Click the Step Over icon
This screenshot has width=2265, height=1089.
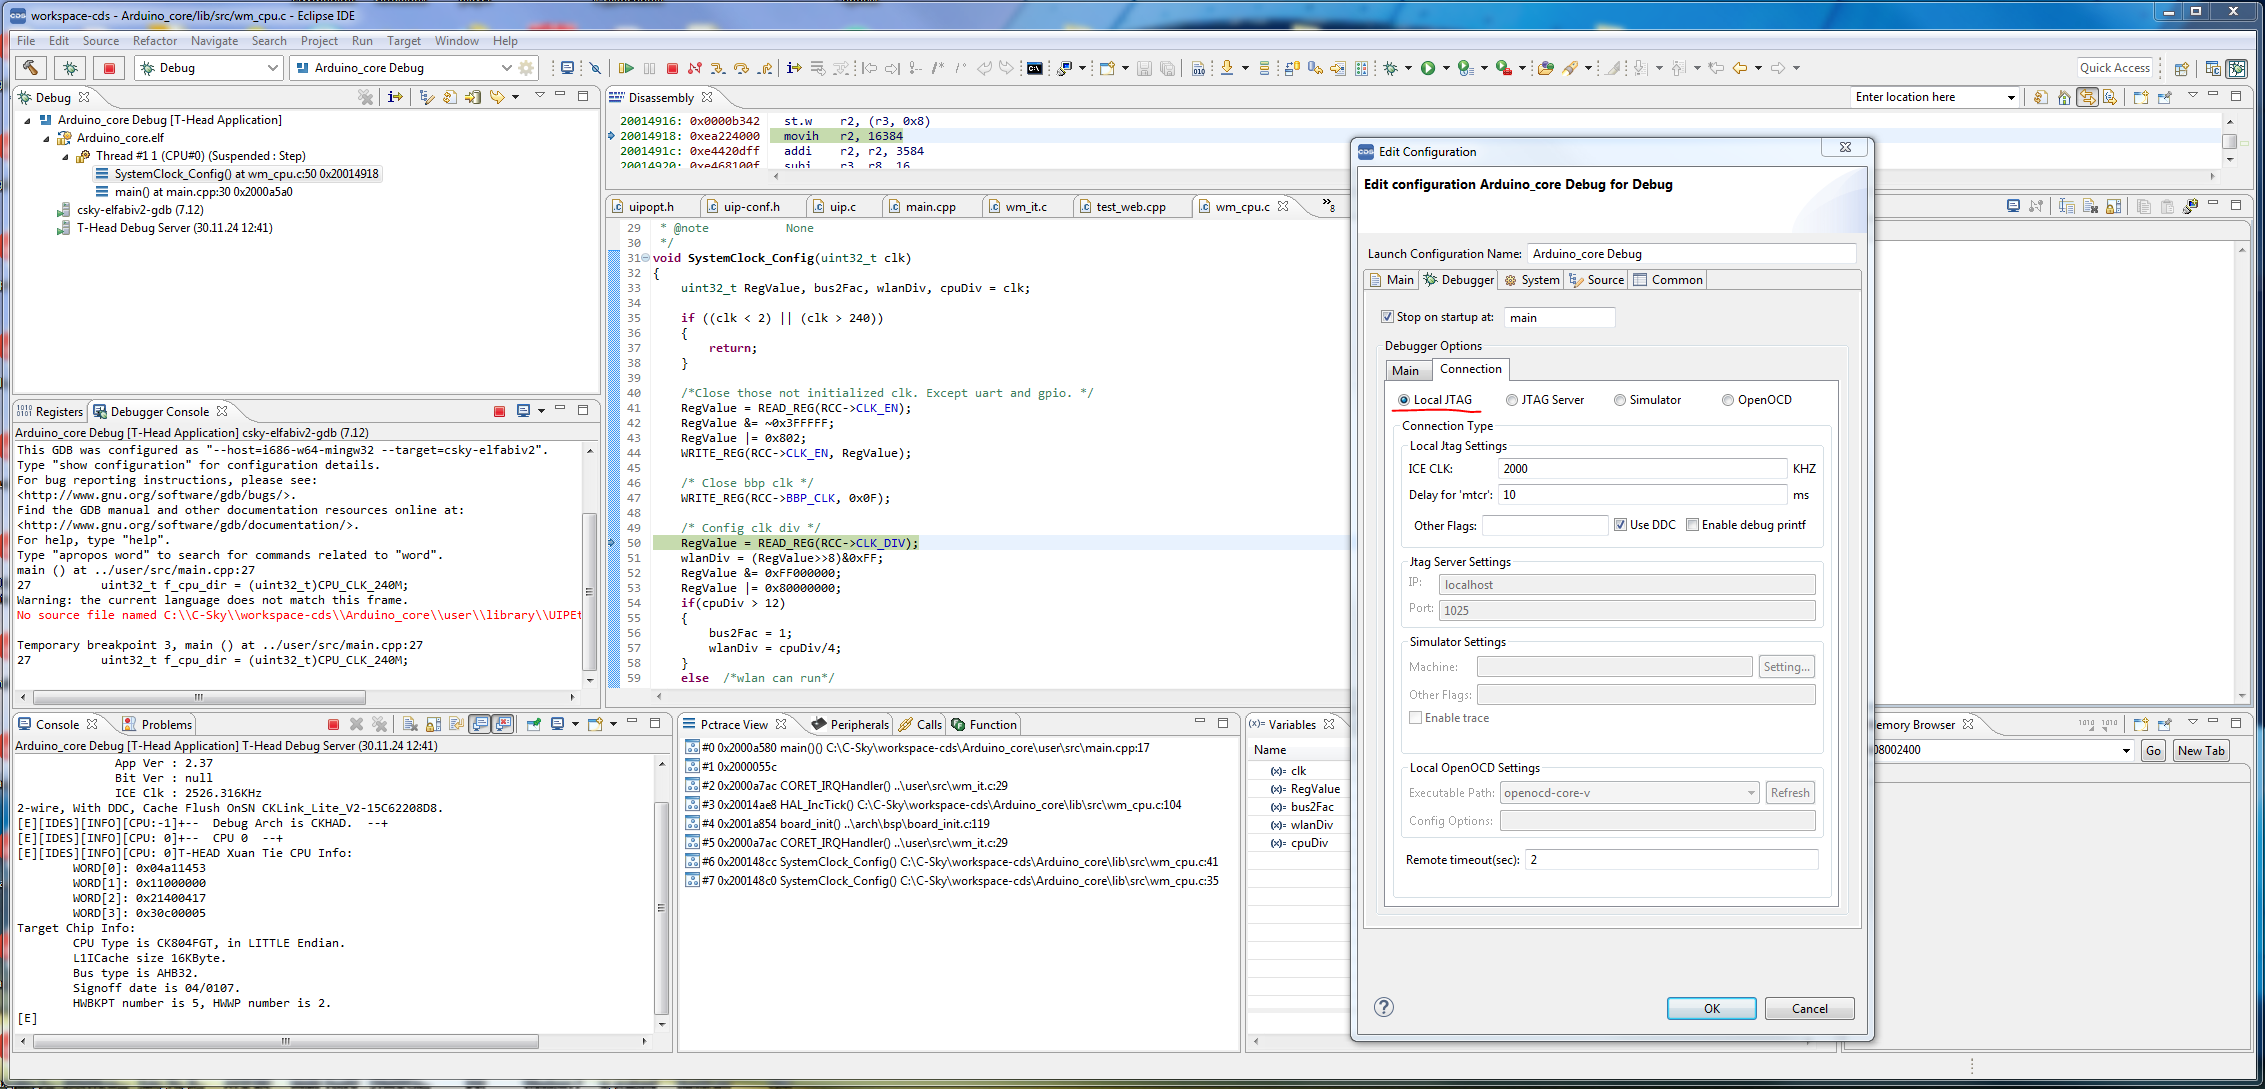[x=741, y=68]
